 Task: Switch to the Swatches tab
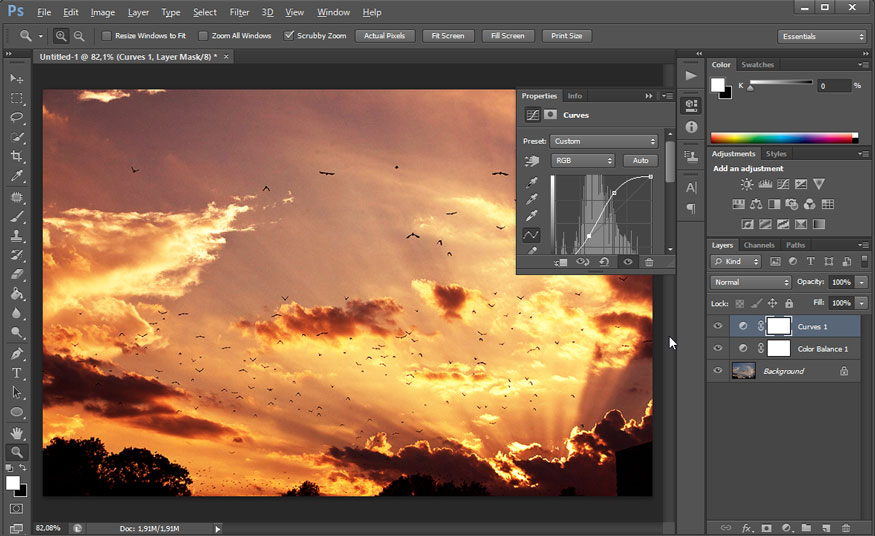pyautogui.click(x=757, y=65)
